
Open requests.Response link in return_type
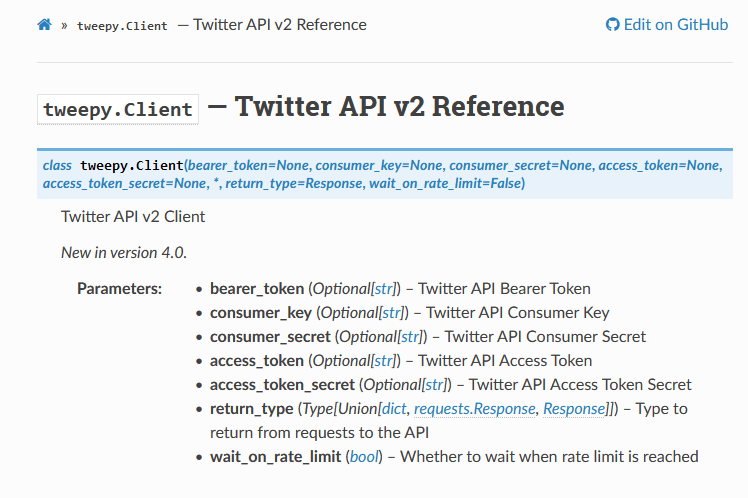[475, 409]
